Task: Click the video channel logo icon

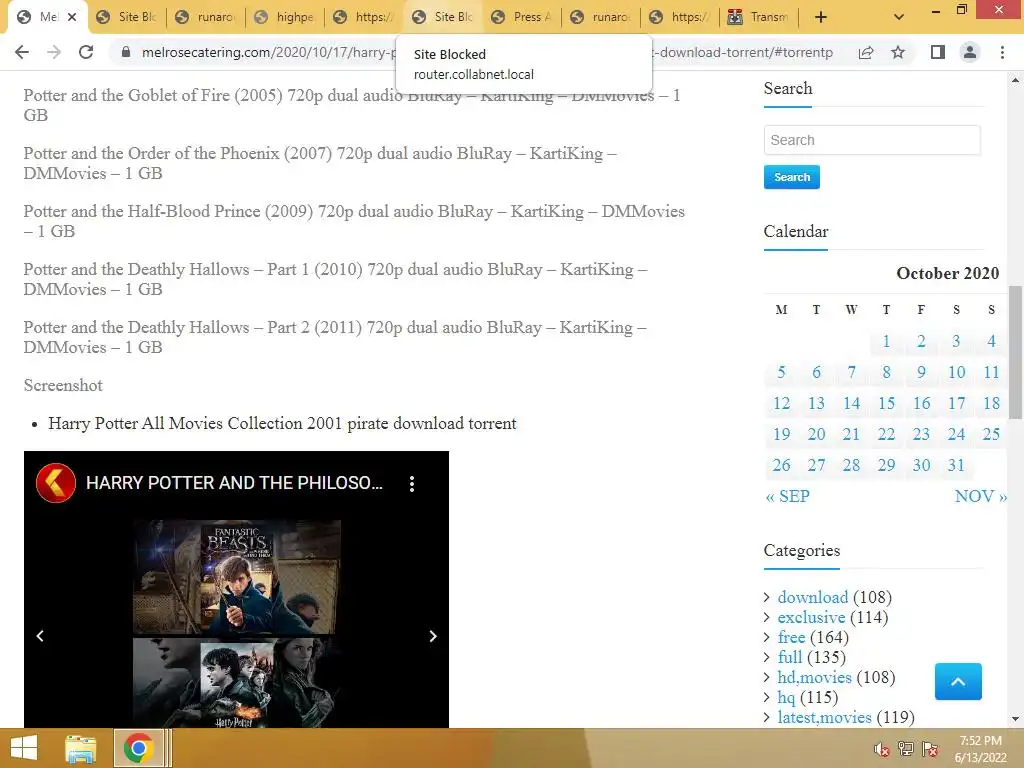Action: click(x=56, y=483)
